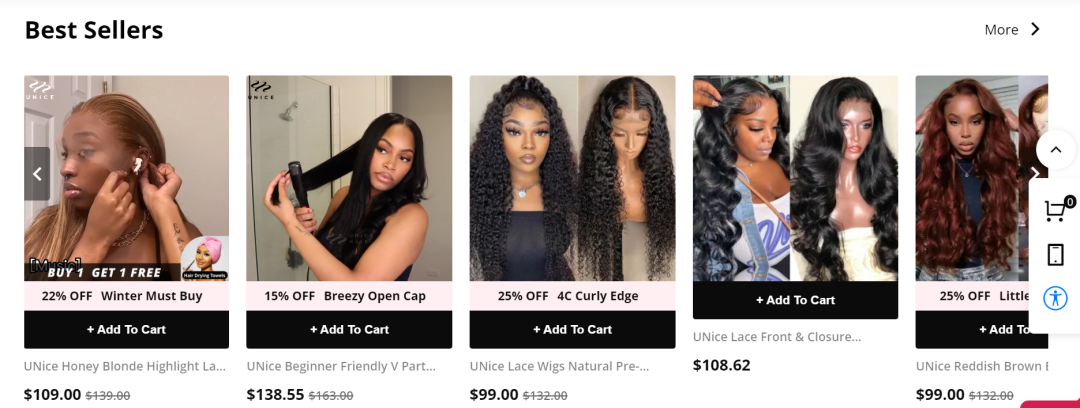Click the carousel next arrow
This screenshot has width=1080, height=408.
(x=1034, y=174)
